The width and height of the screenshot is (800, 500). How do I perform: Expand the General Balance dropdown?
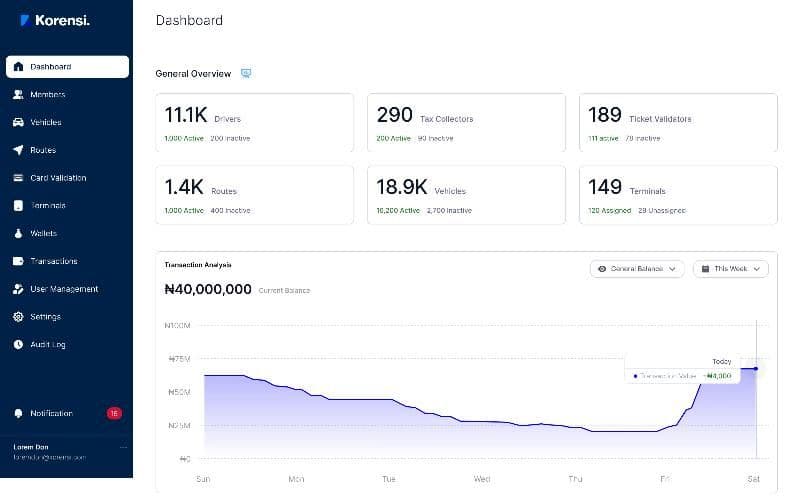pyautogui.click(x=637, y=269)
